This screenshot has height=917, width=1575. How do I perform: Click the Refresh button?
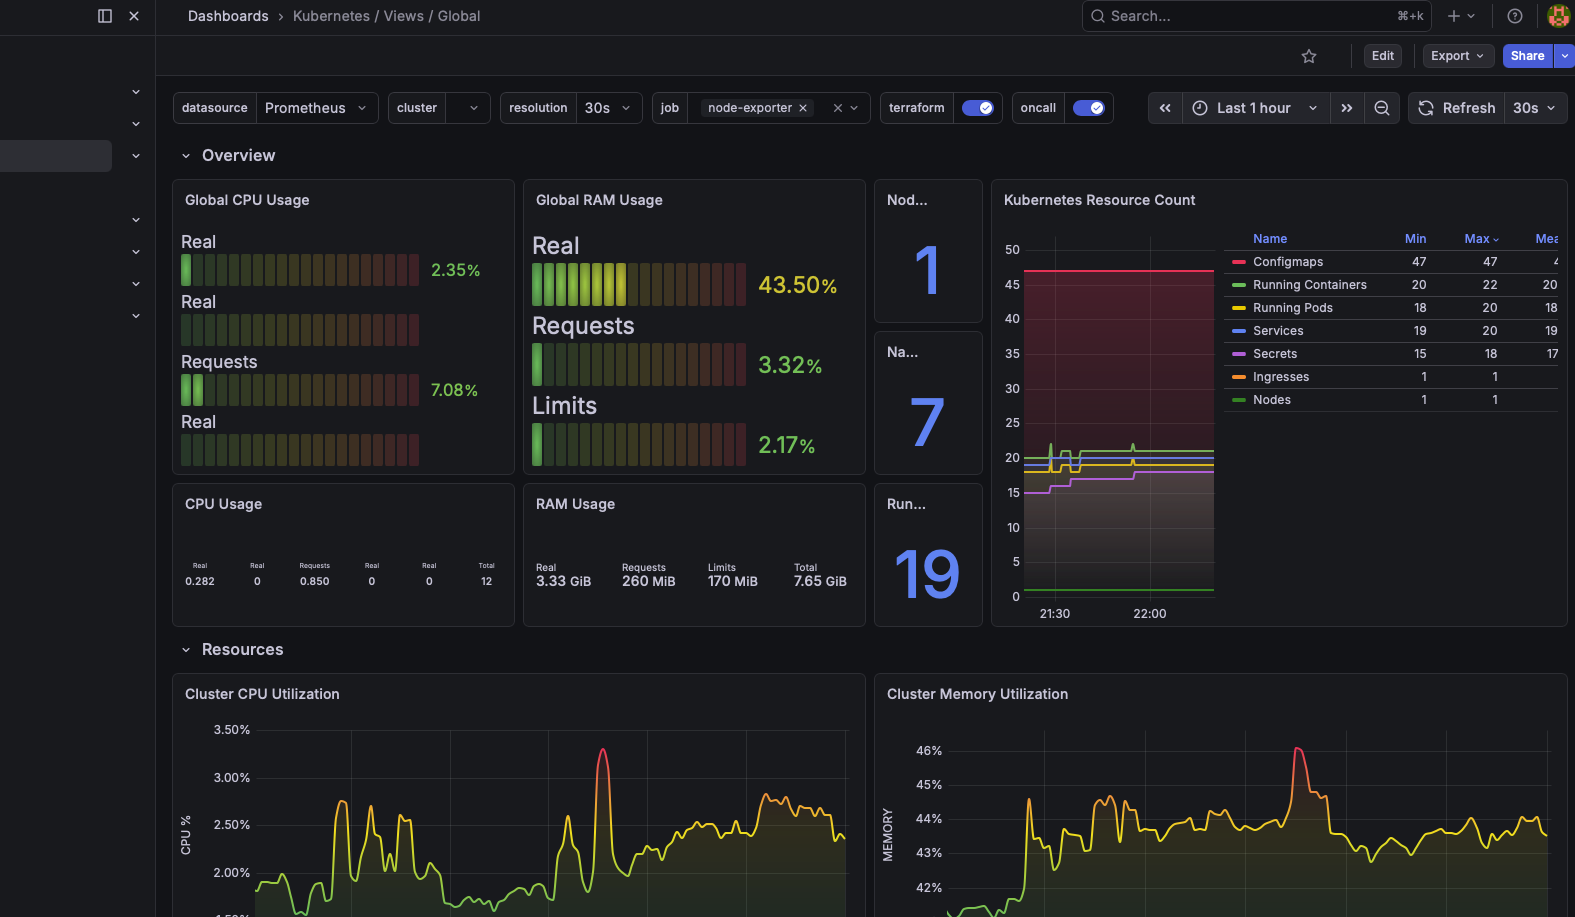[x=1457, y=108]
